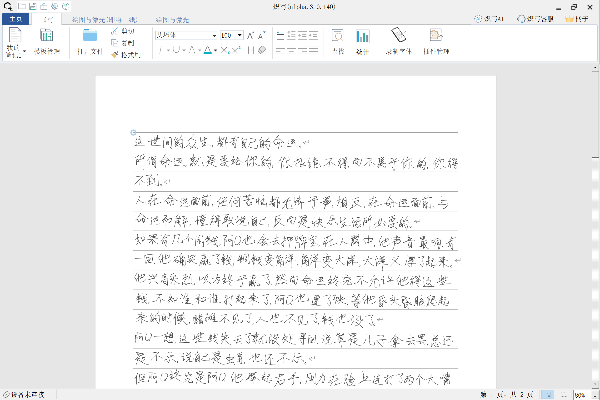
Task: Click inside the handwritten document page
Action: point(295,250)
